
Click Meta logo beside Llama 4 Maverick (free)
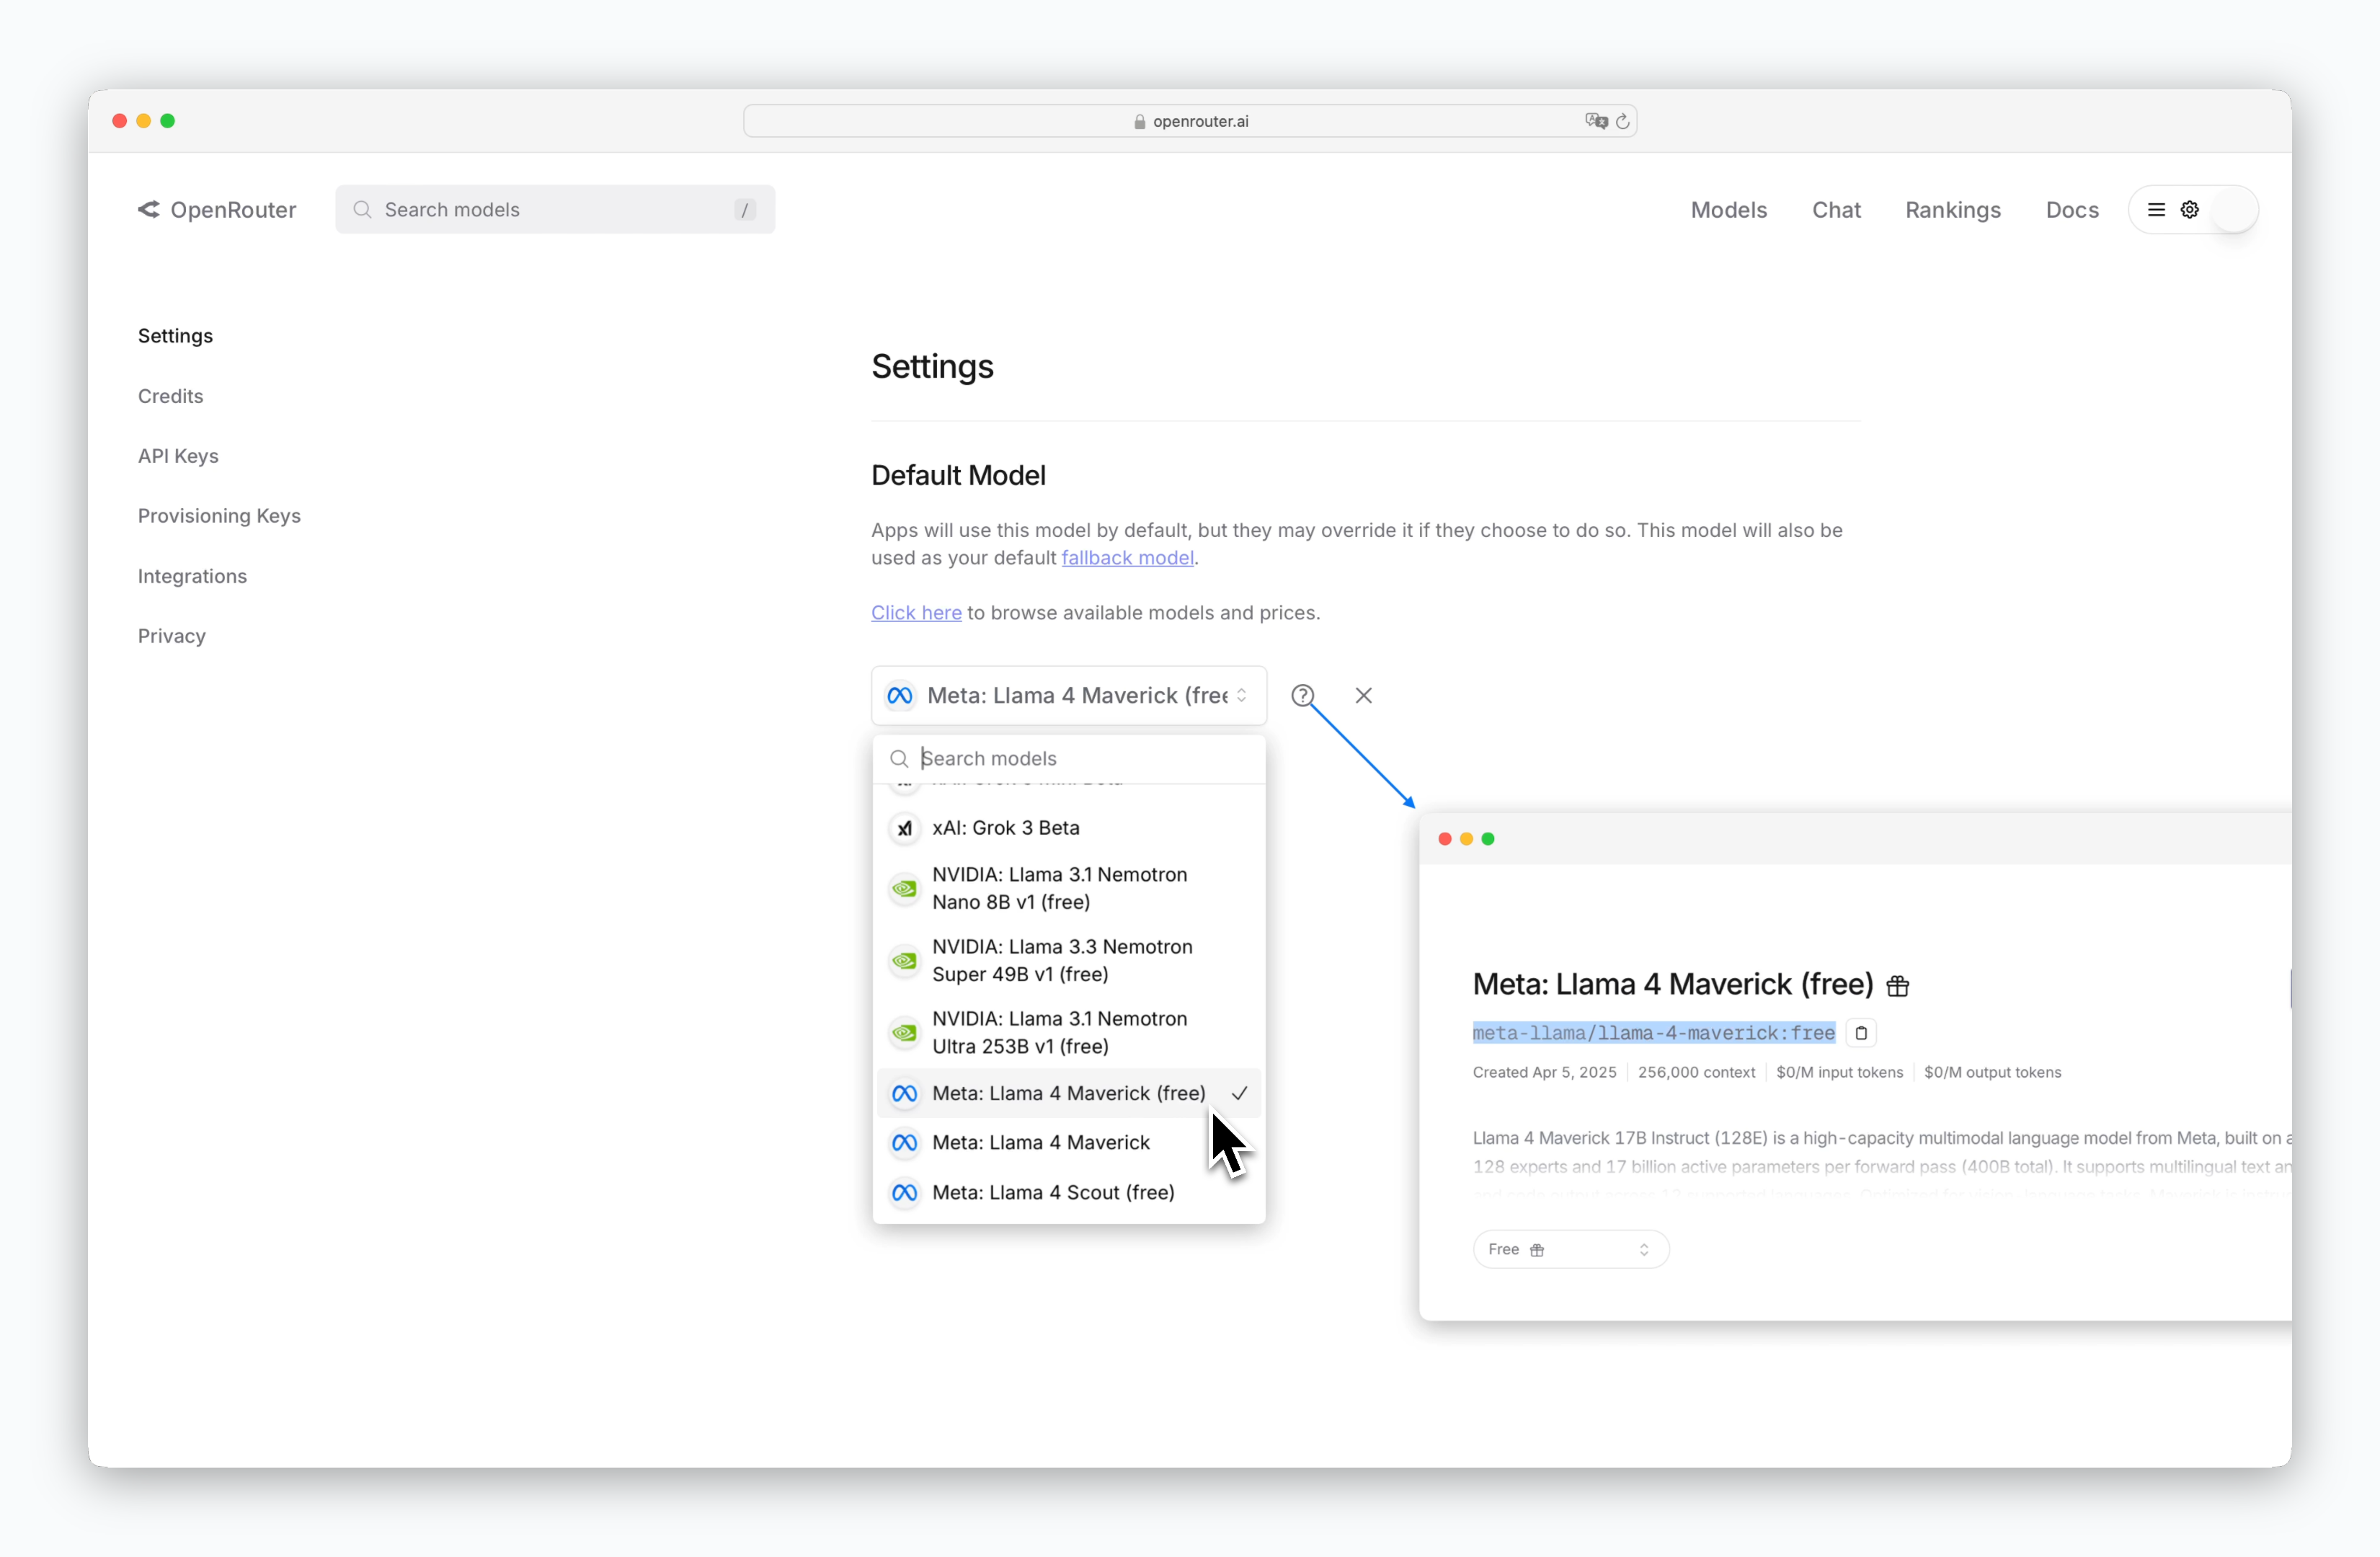pyautogui.click(x=904, y=1093)
